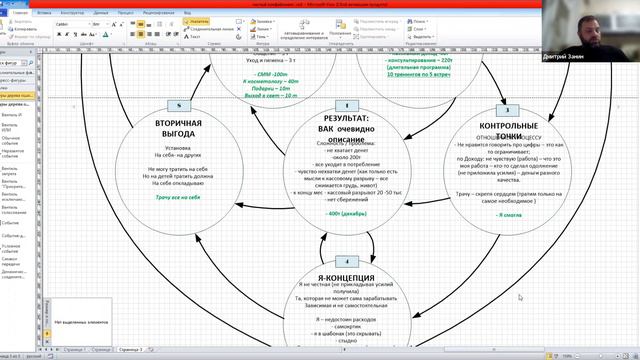
Task: Open the font color picker
Action: [106, 35]
